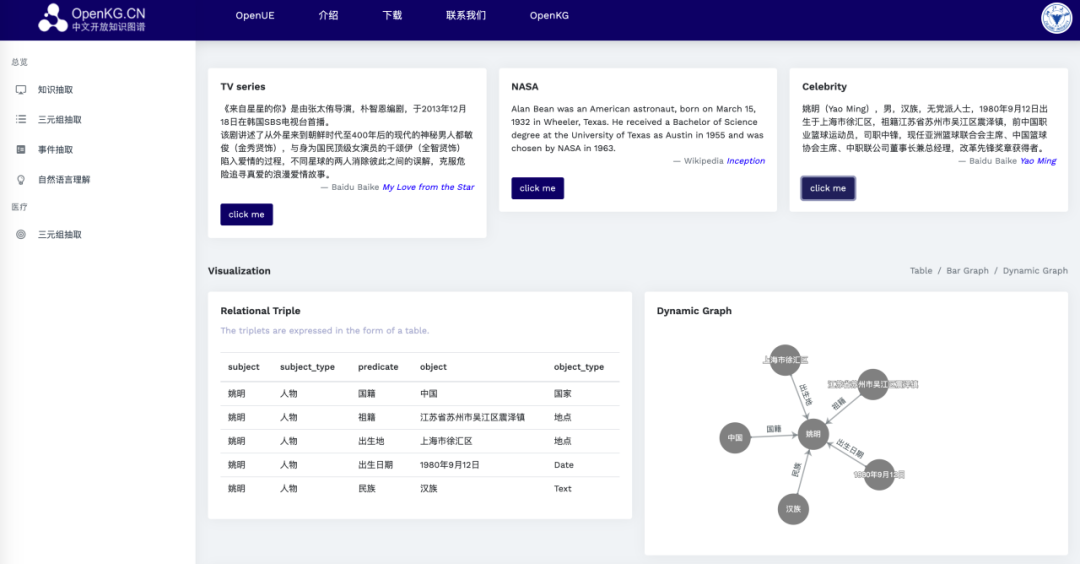Click the 1980年9月12日 graph node

coord(879,474)
